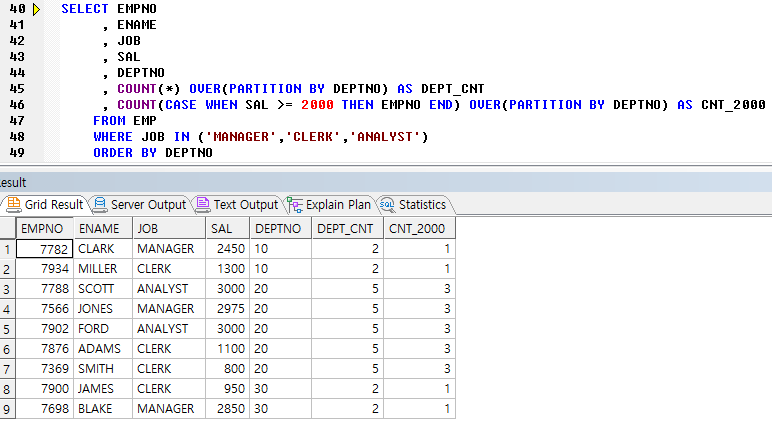Viewport: 772px width, 428px height.
Task: Click the SAL cell 2975
Action: [228, 309]
